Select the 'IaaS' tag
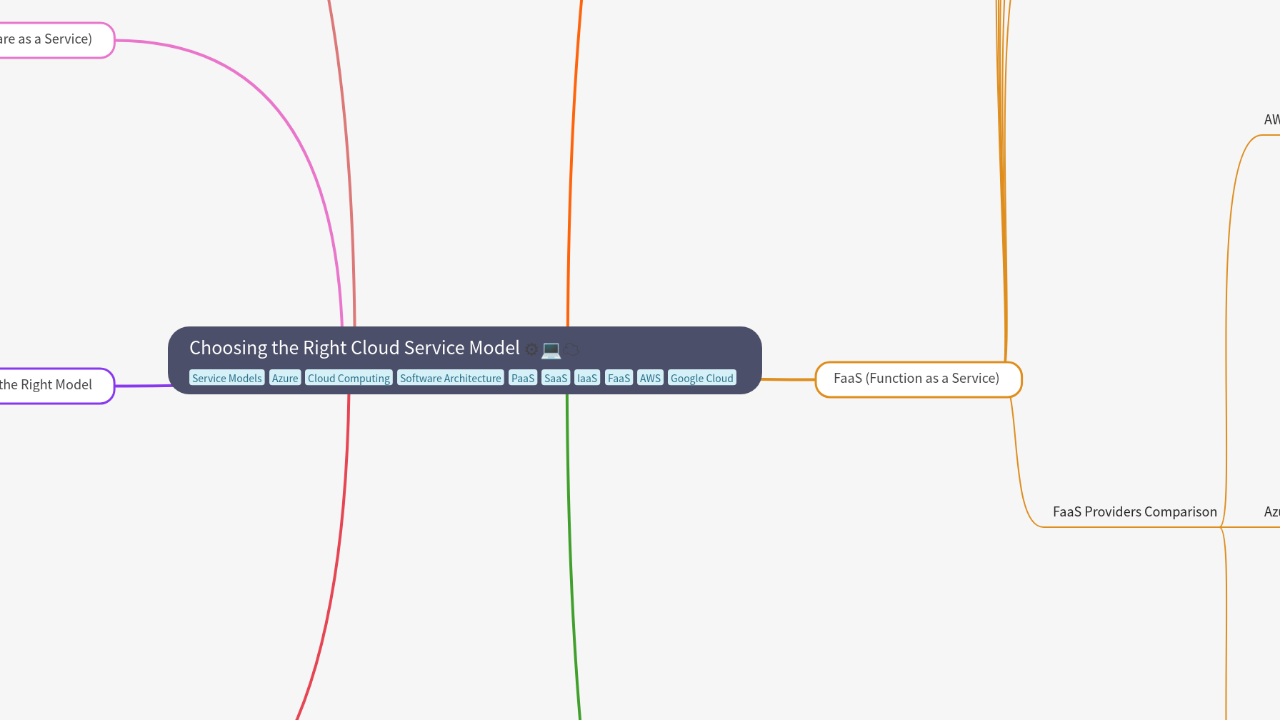Image resolution: width=1280 pixels, height=720 pixels. (587, 378)
